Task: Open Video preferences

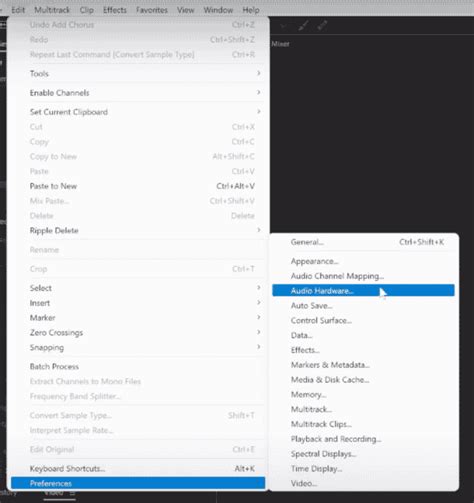Action: tap(363, 483)
